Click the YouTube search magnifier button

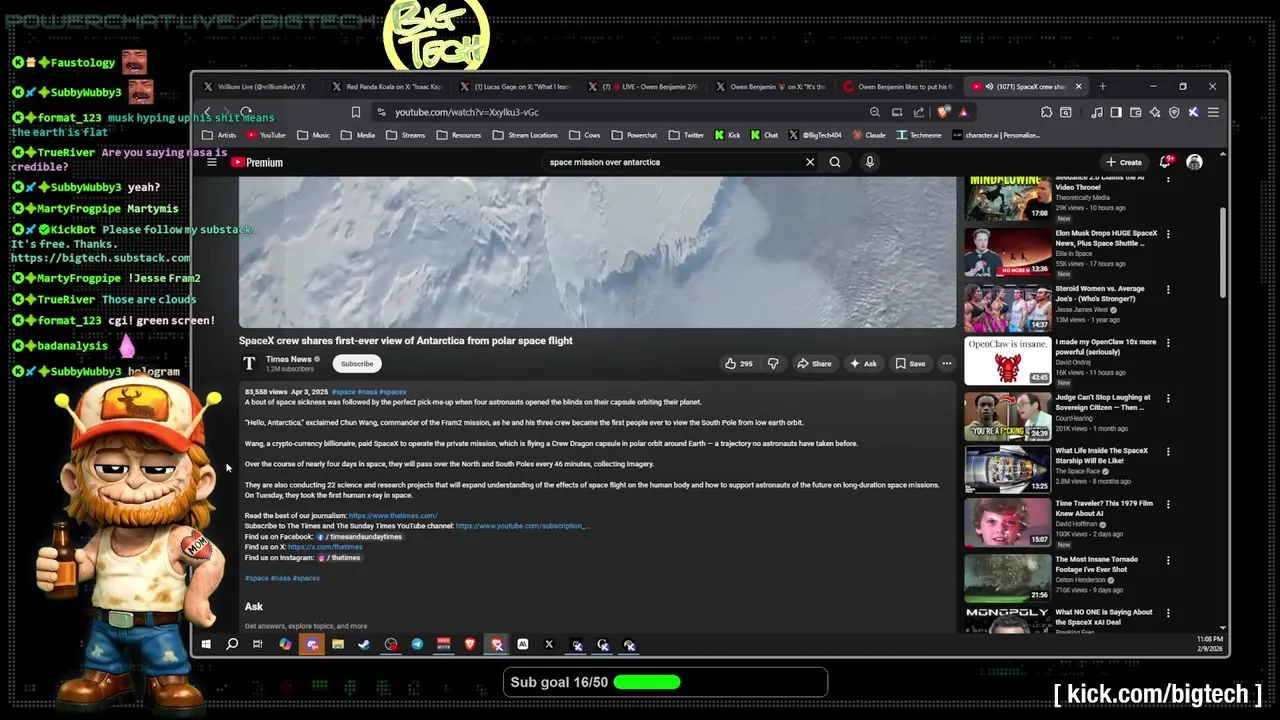[x=835, y=162]
